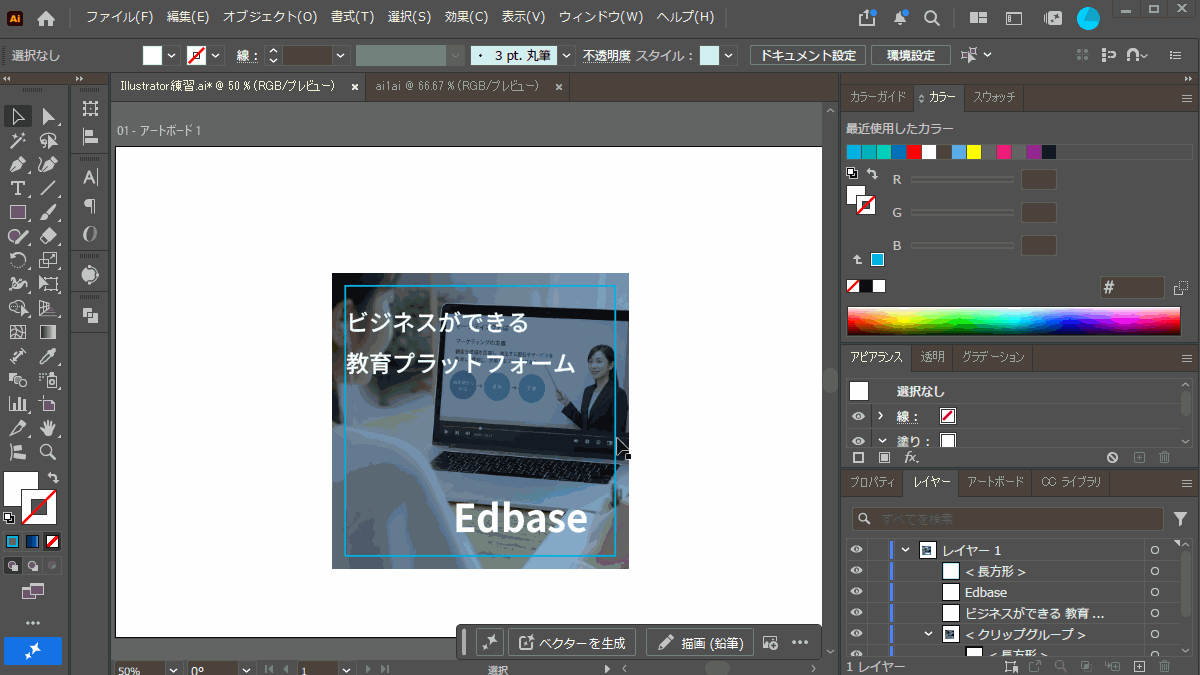Toggle 塗り attribute visibility in Appearance panel
Screen dimensions: 1200x675
[x=857, y=441]
